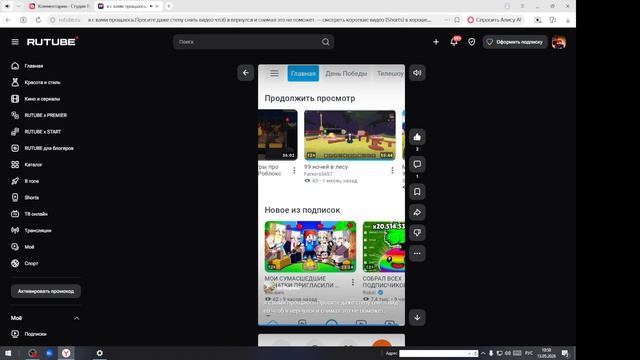Image resolution: width=640 pixels, height=360 pixels.
Task: Open the RUTUBE hamburger menu
Action: tap(15, 42)
